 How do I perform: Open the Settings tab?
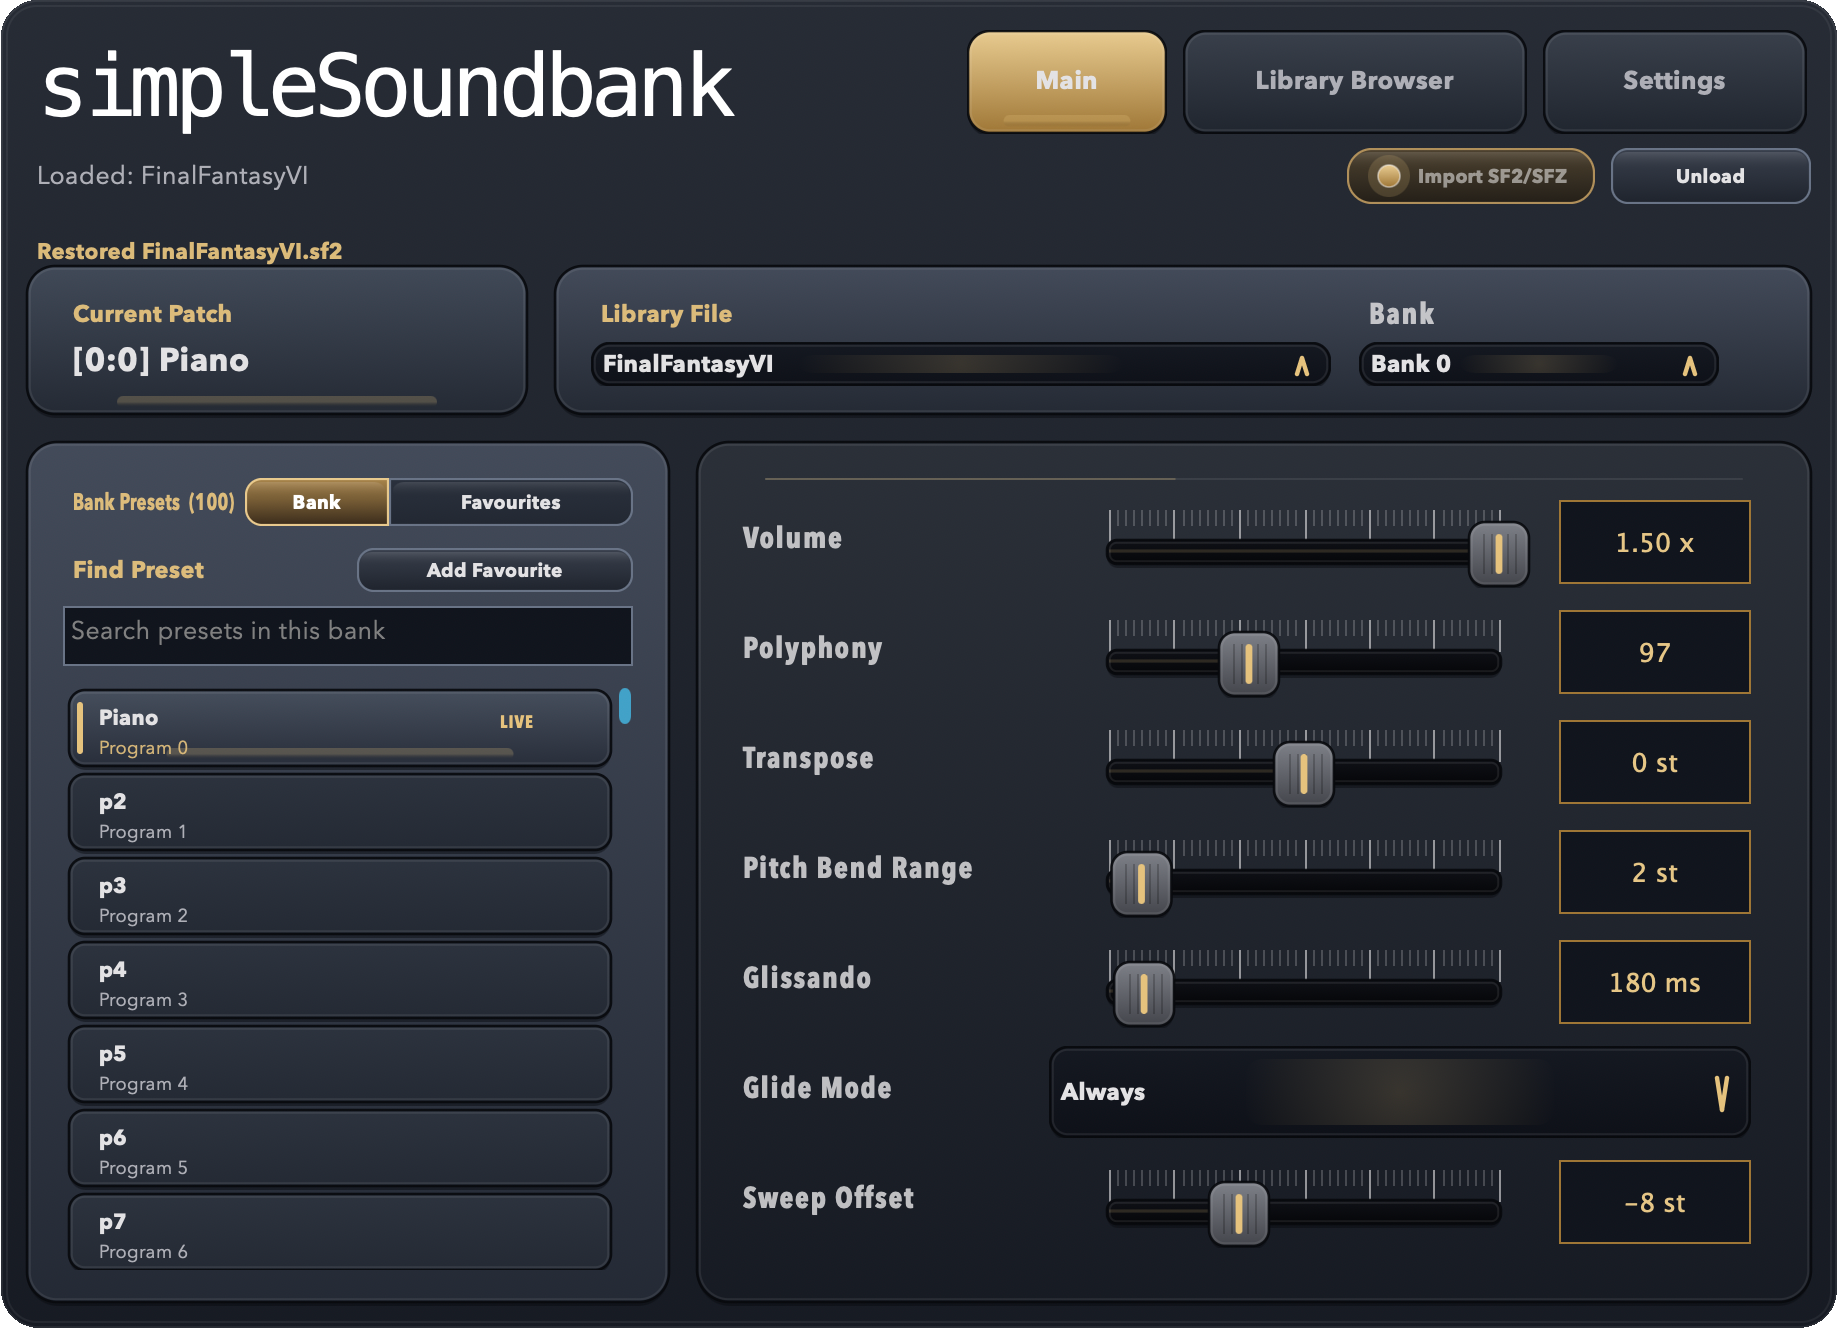1673,81
